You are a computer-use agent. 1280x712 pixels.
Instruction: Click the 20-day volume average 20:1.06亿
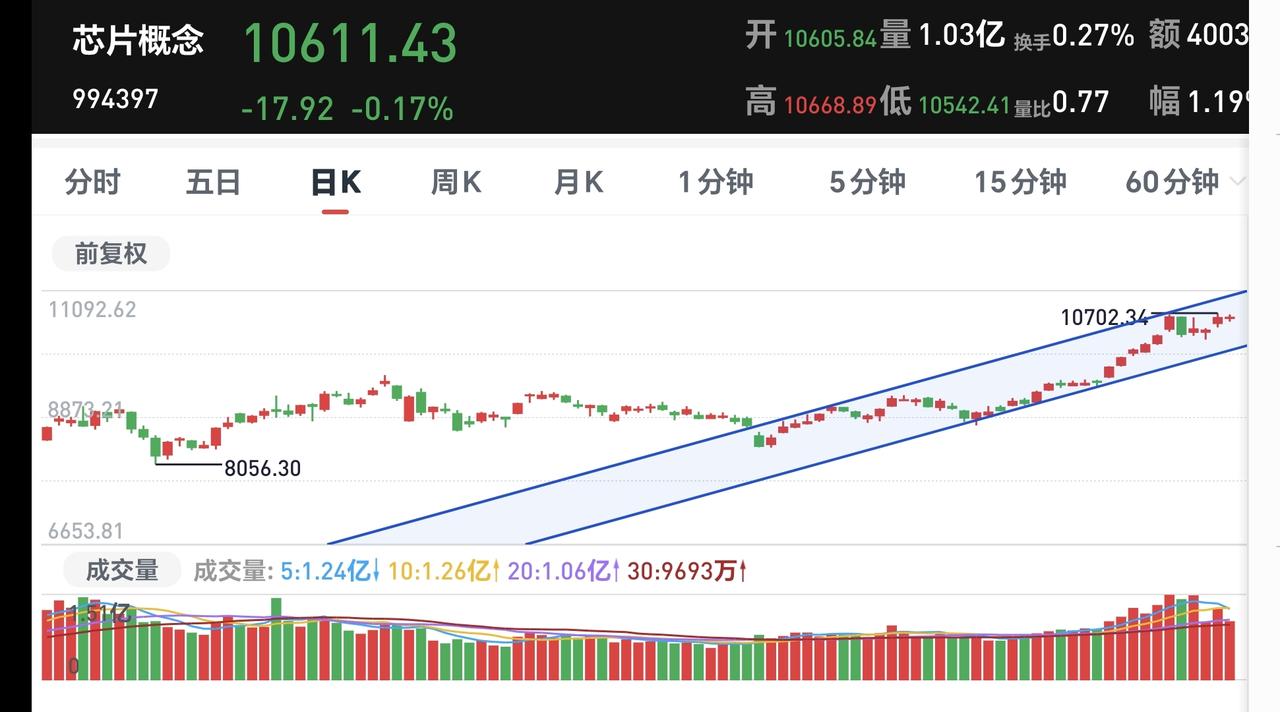click(564, 571)
